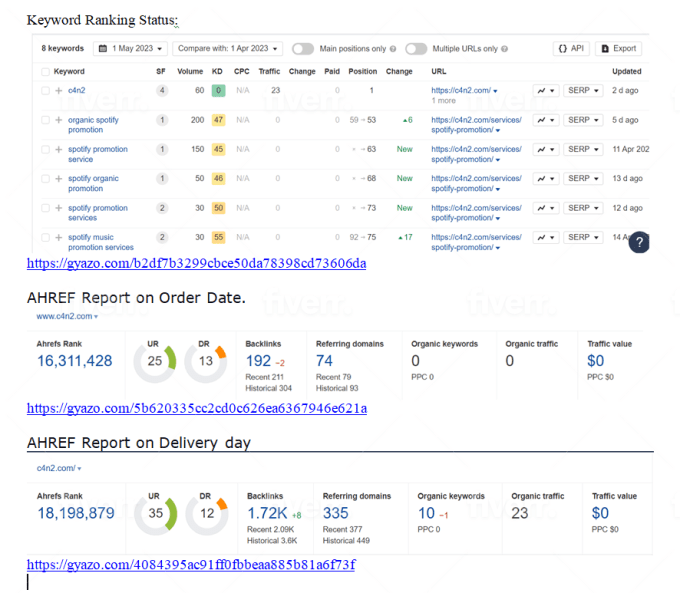Screen dimensions: 680x593
Task: Open SERP dropdown for organic spotify promotion
Action: click(583, 120)
